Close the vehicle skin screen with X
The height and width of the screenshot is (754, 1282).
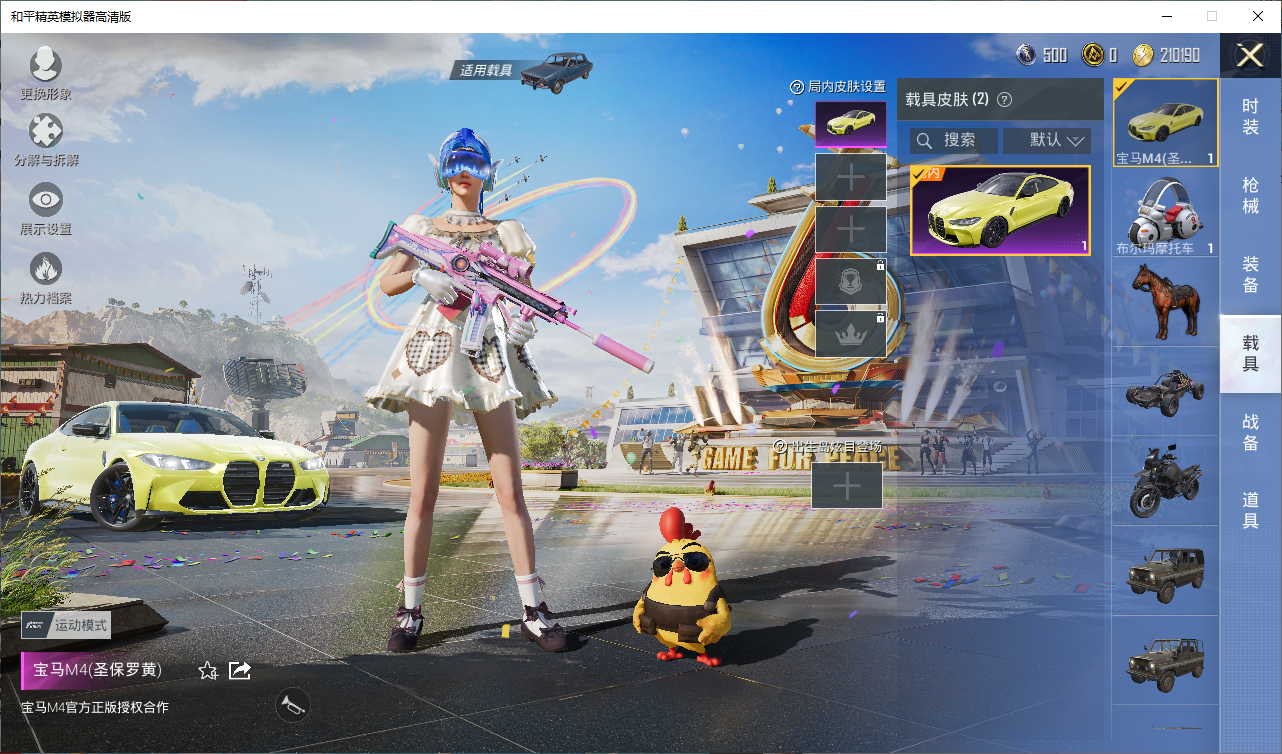(x=1250, y=55)
